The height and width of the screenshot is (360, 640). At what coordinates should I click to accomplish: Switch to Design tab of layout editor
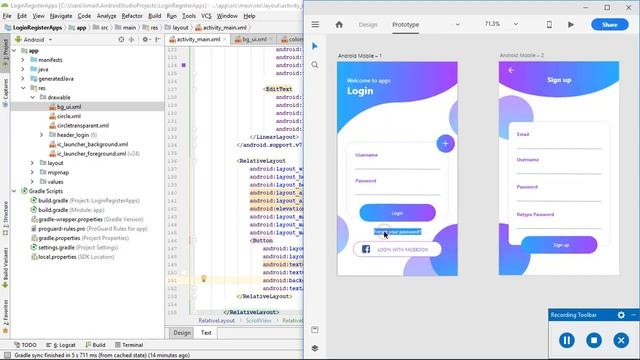pyautogui.click(x=182, y=333)
